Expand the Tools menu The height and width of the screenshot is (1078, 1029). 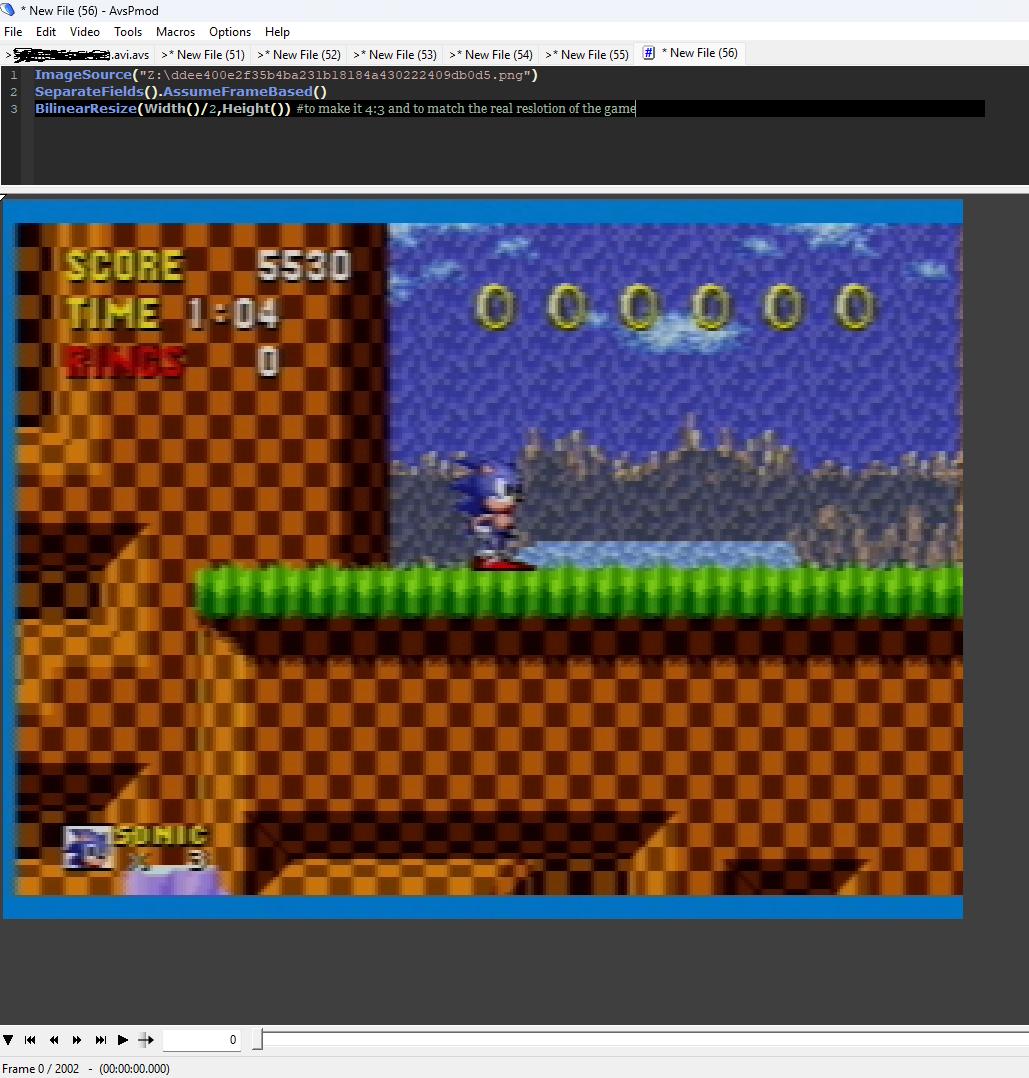[128, 32]
